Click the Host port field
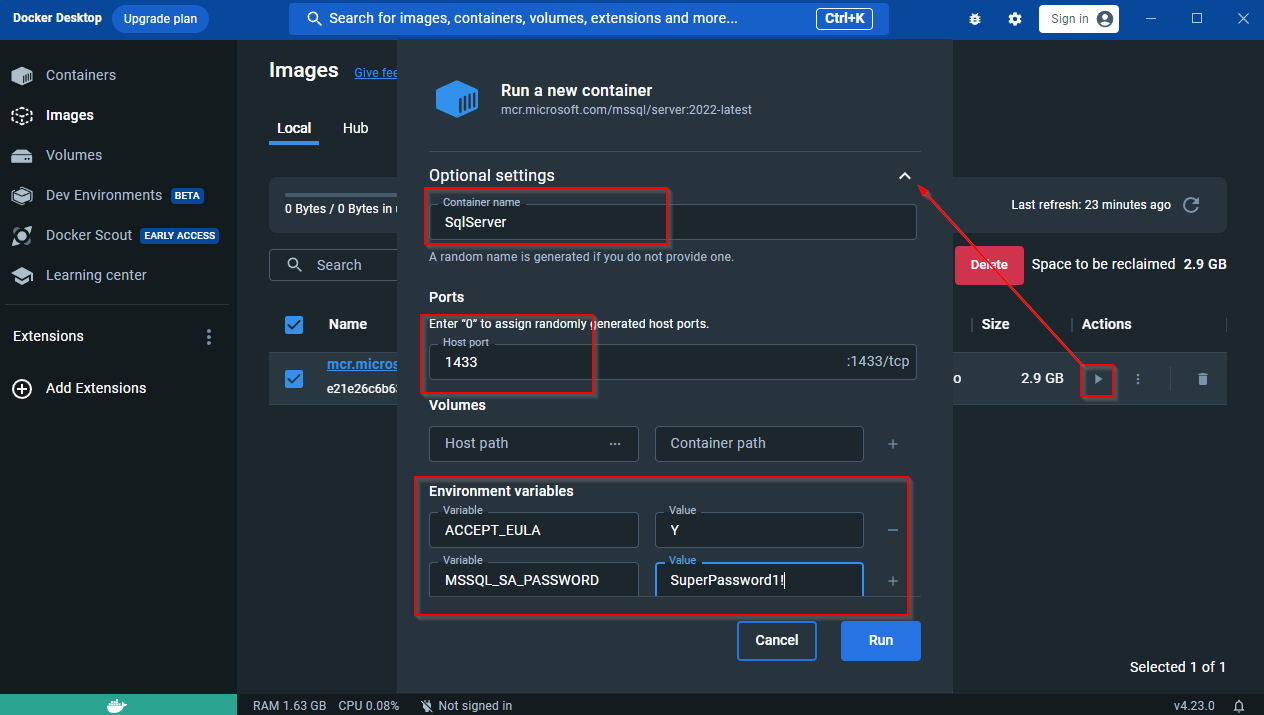 pyautogui.click(x=673, y=362)
